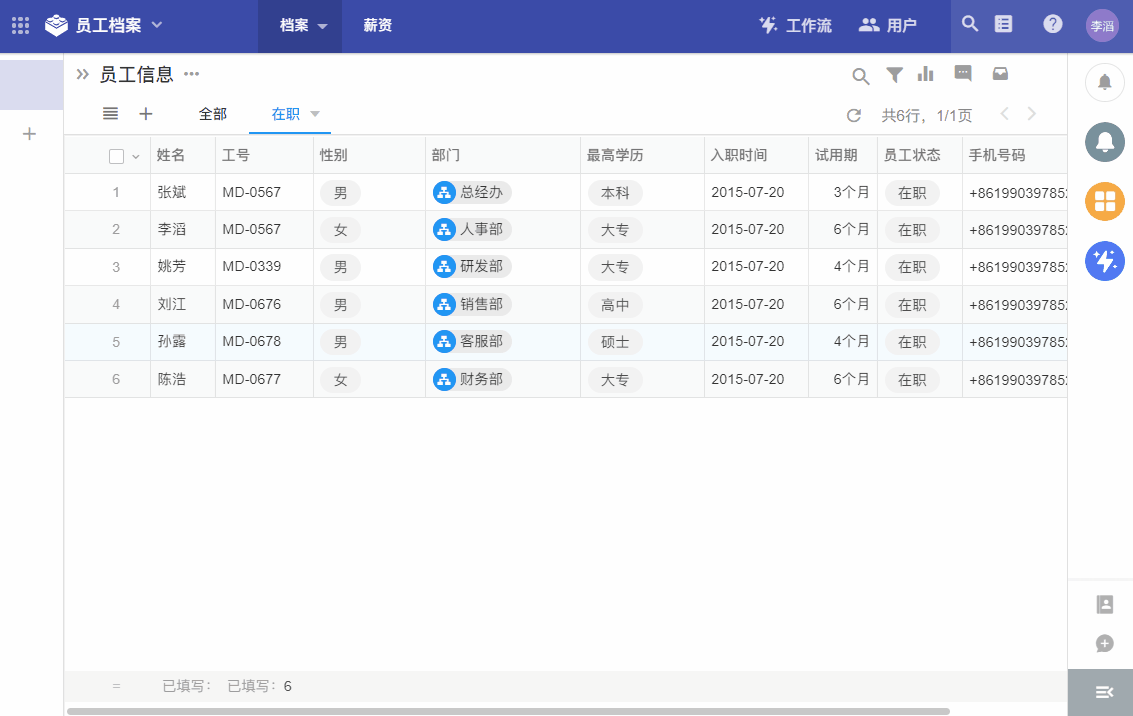Toggle the select-all checkbox in the header
Screen dimensions: 1133x716
[x=117, y=156]
